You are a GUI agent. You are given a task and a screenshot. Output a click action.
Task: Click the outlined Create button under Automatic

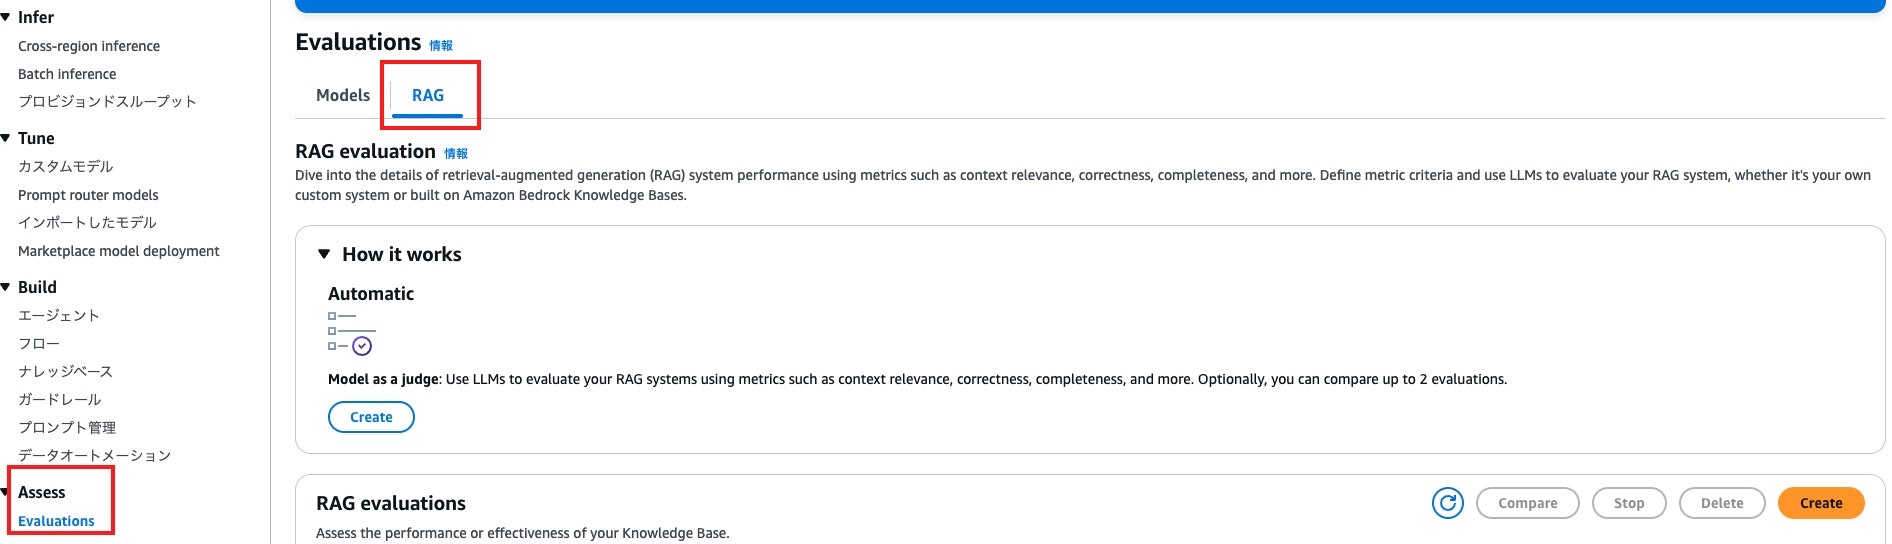pyautogui.click(x=371, y=417)
